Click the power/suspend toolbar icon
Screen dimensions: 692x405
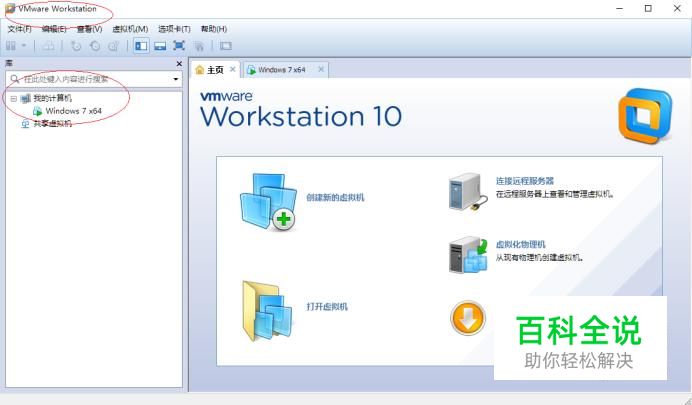(11, 46)
